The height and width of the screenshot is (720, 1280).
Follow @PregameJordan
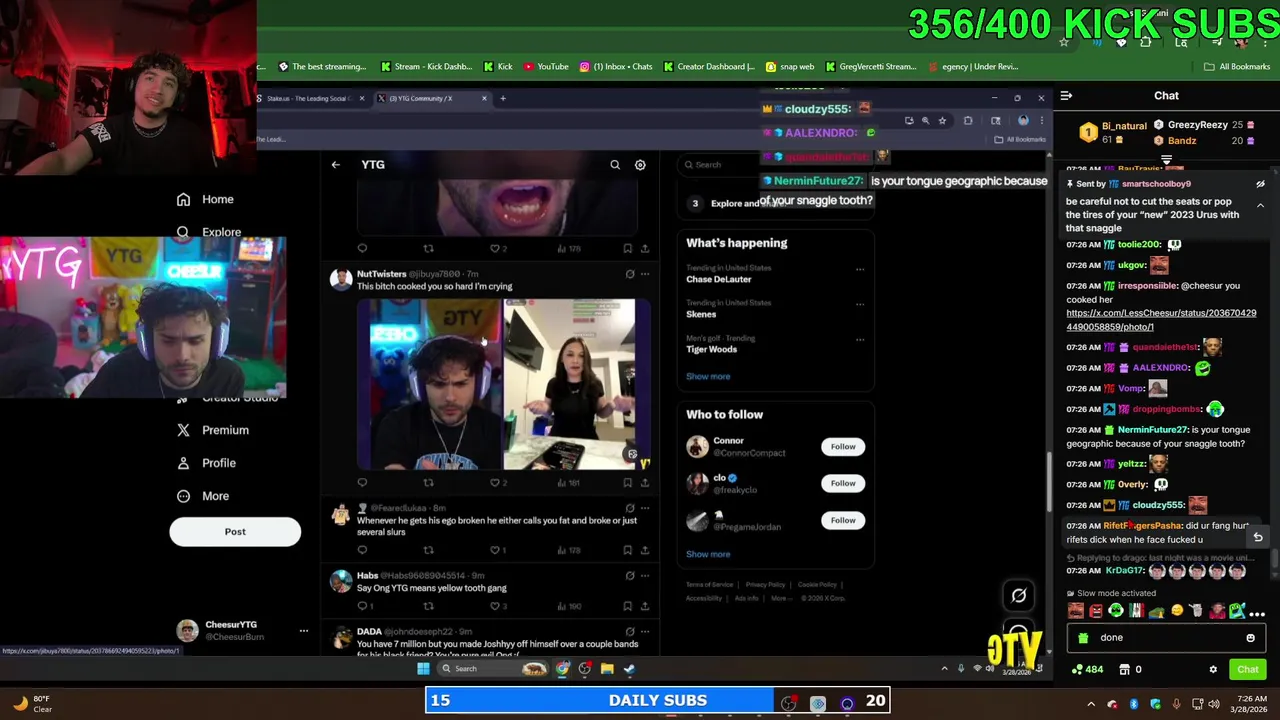843,520
